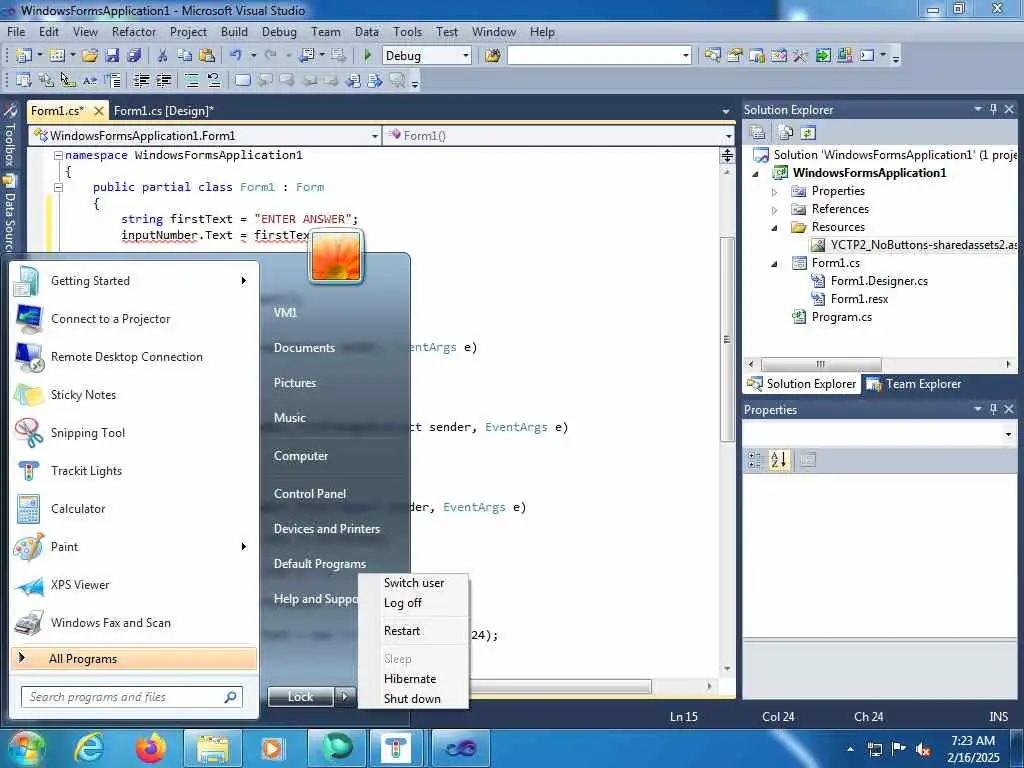Open Internet Explorer from the taskbar
The height and width of the screenshot is (768, 1024).
89,748
